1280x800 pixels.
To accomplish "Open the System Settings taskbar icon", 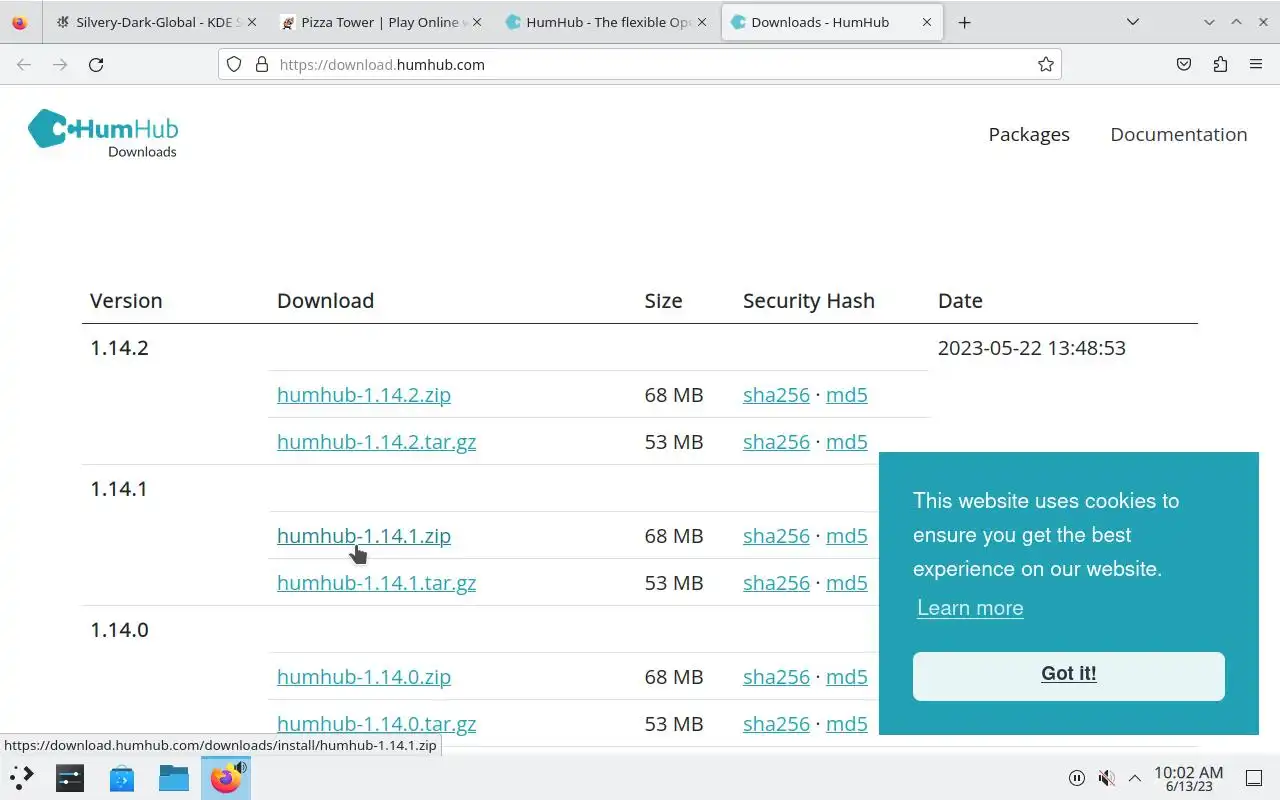I will pyautogui.click(x=70, y=777).
